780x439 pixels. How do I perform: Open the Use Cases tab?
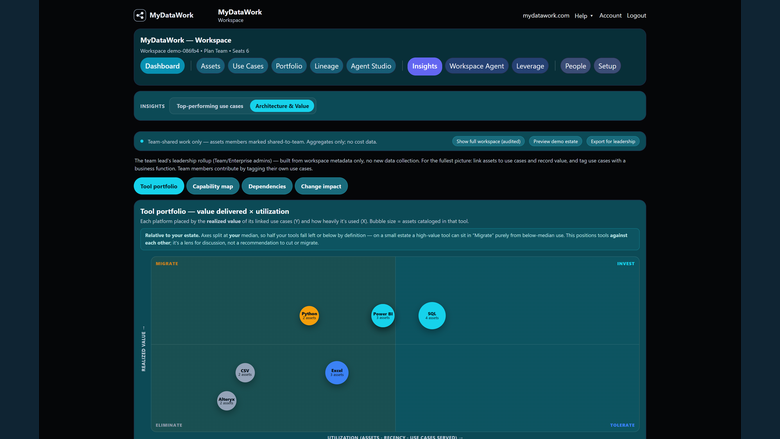pyautogui.click(x=248, y=66)
